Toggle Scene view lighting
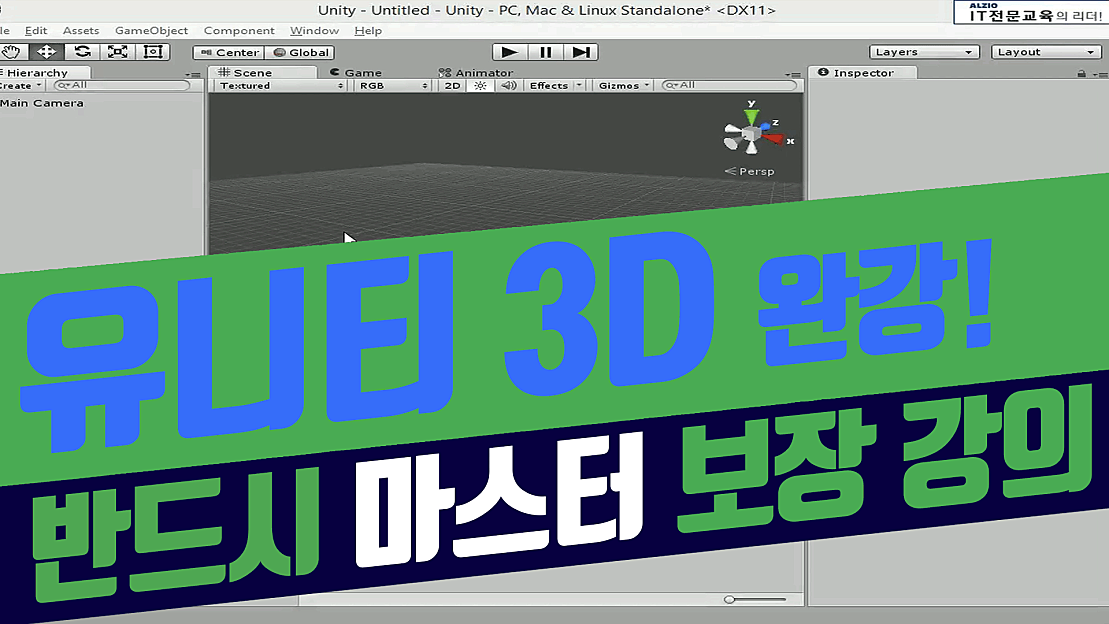 [478, 85]
